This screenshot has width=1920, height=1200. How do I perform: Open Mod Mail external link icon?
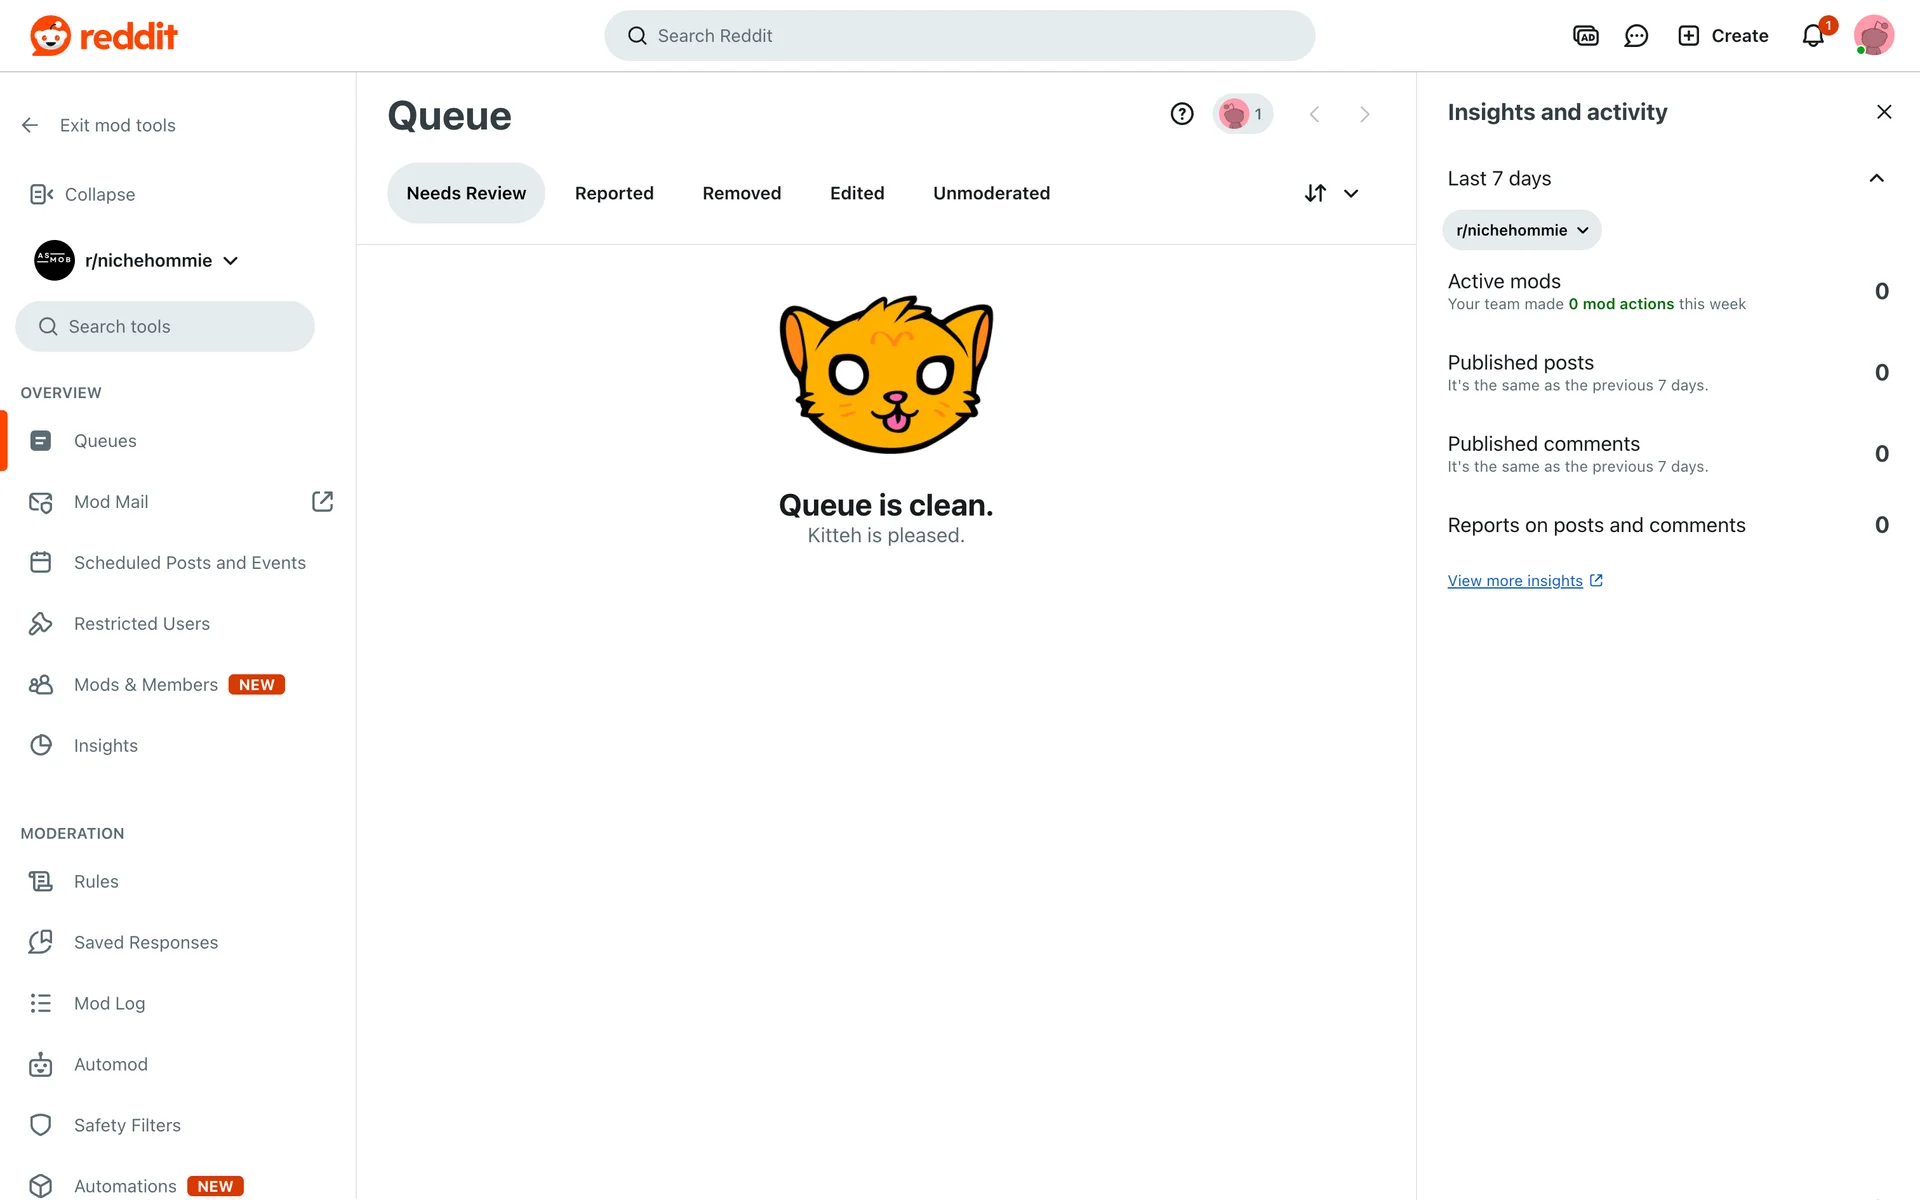click(322, 501)
